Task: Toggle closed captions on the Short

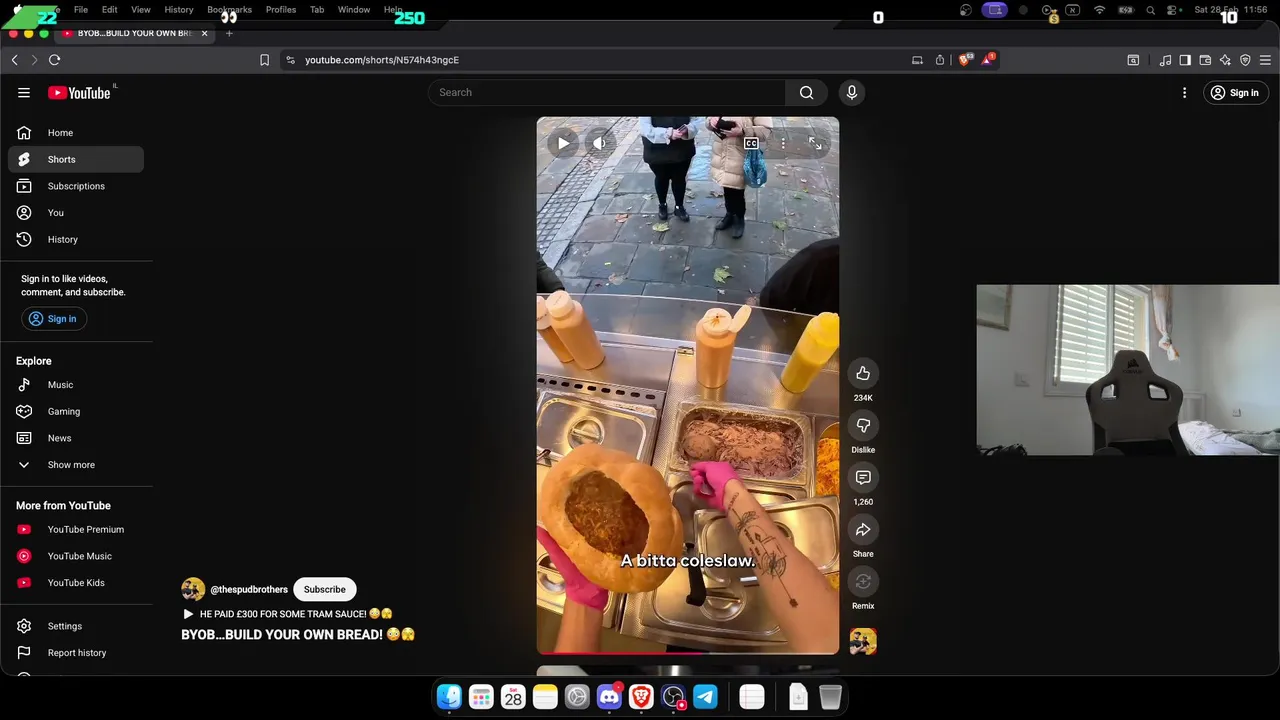Action: tap(751, 143)
